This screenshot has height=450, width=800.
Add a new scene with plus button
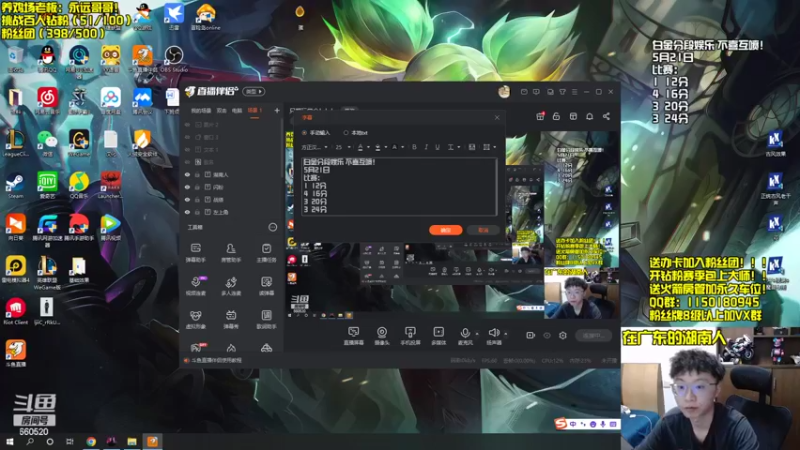coord(277,110)
